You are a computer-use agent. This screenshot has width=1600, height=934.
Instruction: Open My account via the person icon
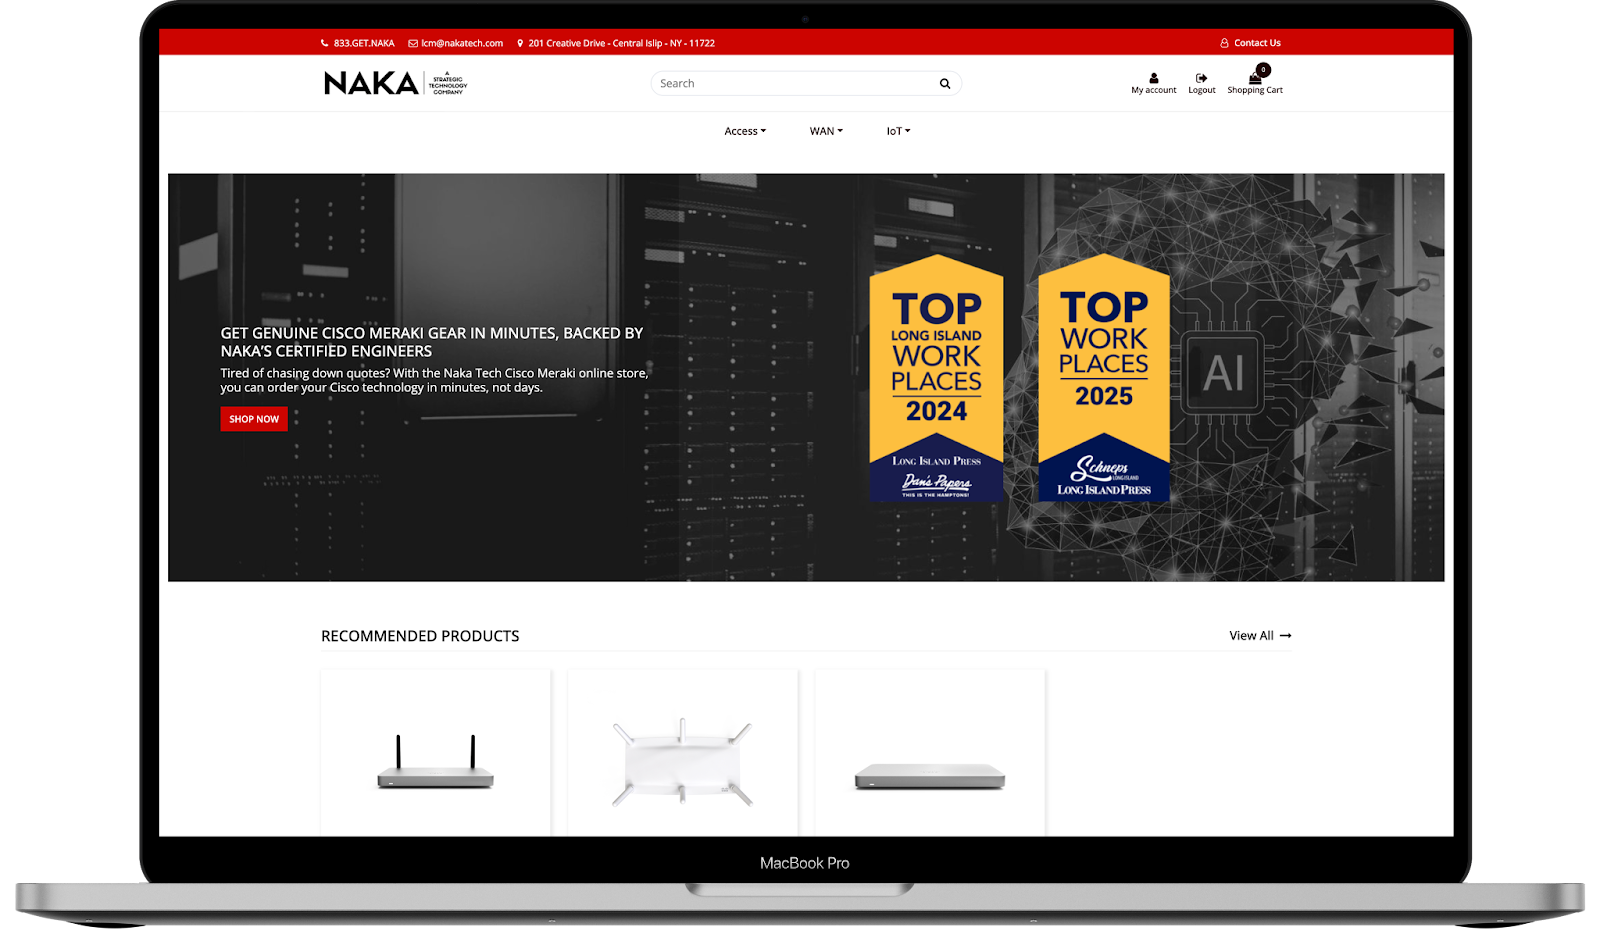point(1153,78)
